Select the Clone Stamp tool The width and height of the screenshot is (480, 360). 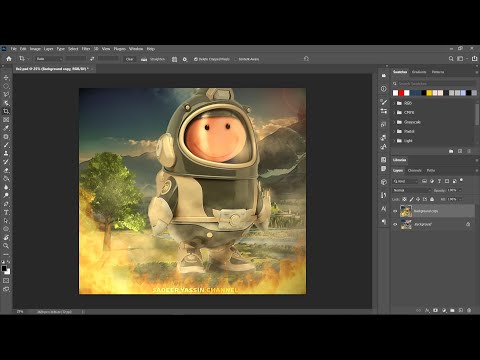(6, 153)
